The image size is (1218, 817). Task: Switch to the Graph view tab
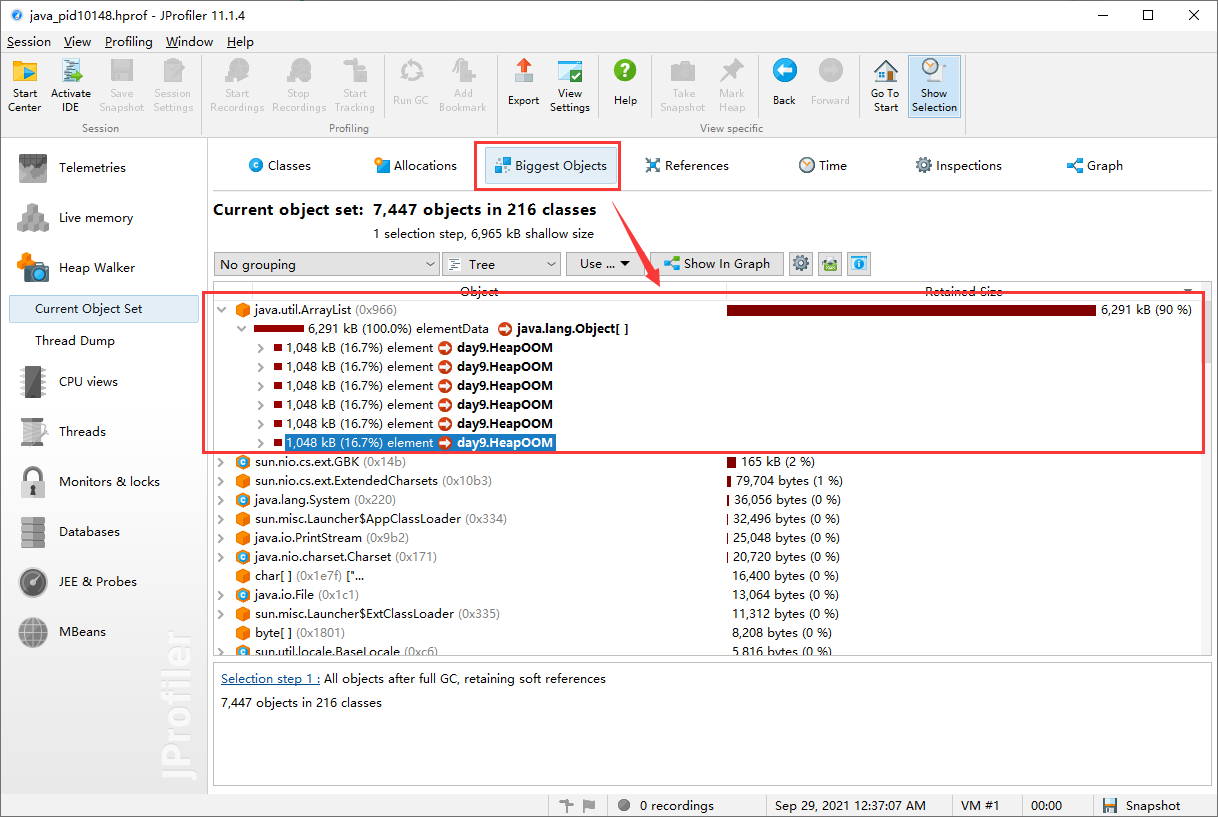(x=1095, y=166)
